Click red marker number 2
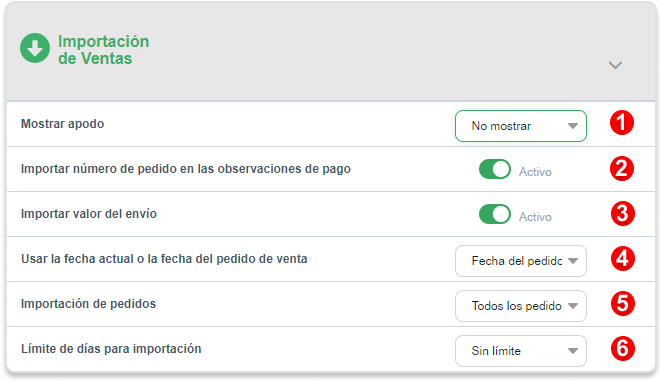 point(622,168)
